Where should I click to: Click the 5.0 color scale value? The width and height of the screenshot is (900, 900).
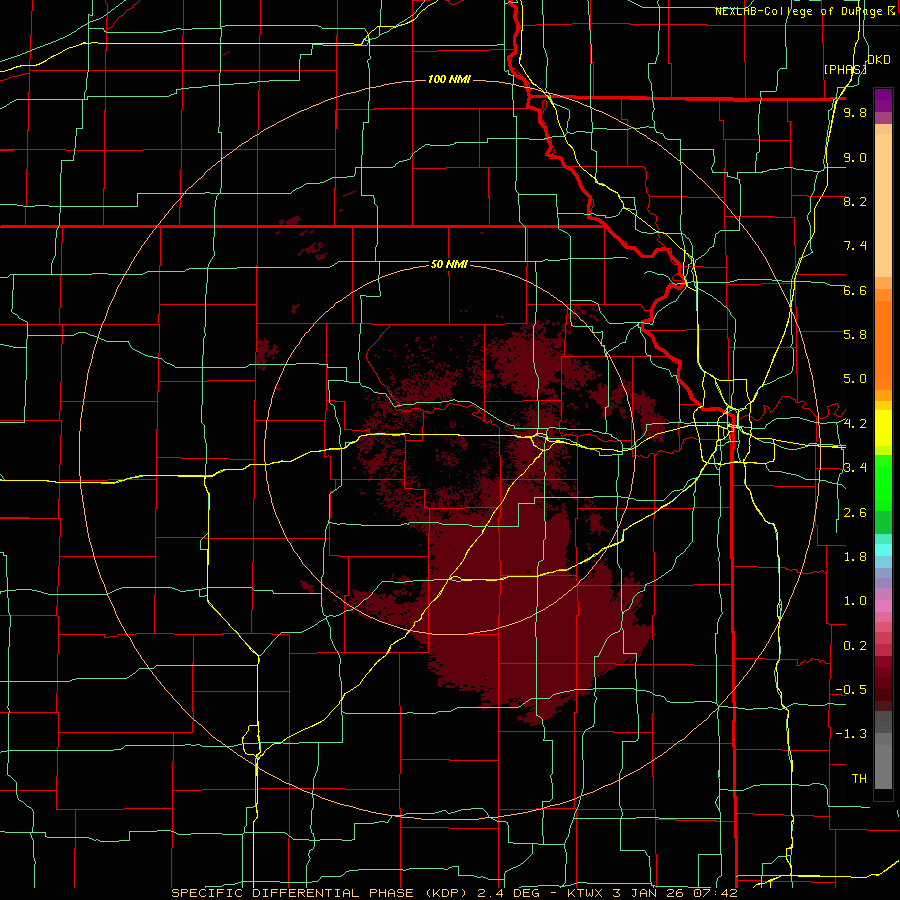[x=855, y=379]
